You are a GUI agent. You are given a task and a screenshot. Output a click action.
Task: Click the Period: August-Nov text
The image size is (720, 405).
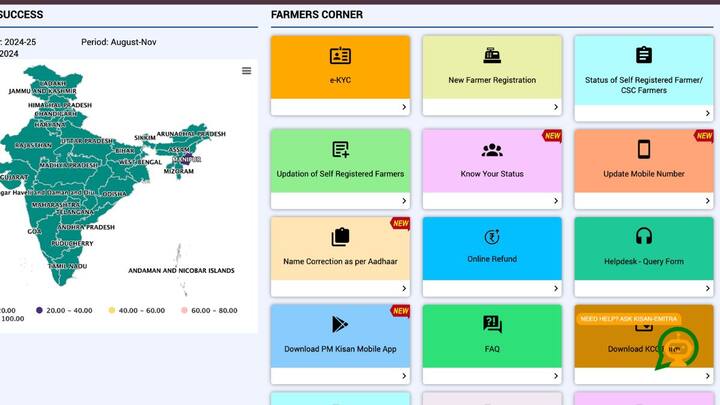pos(119,42)
